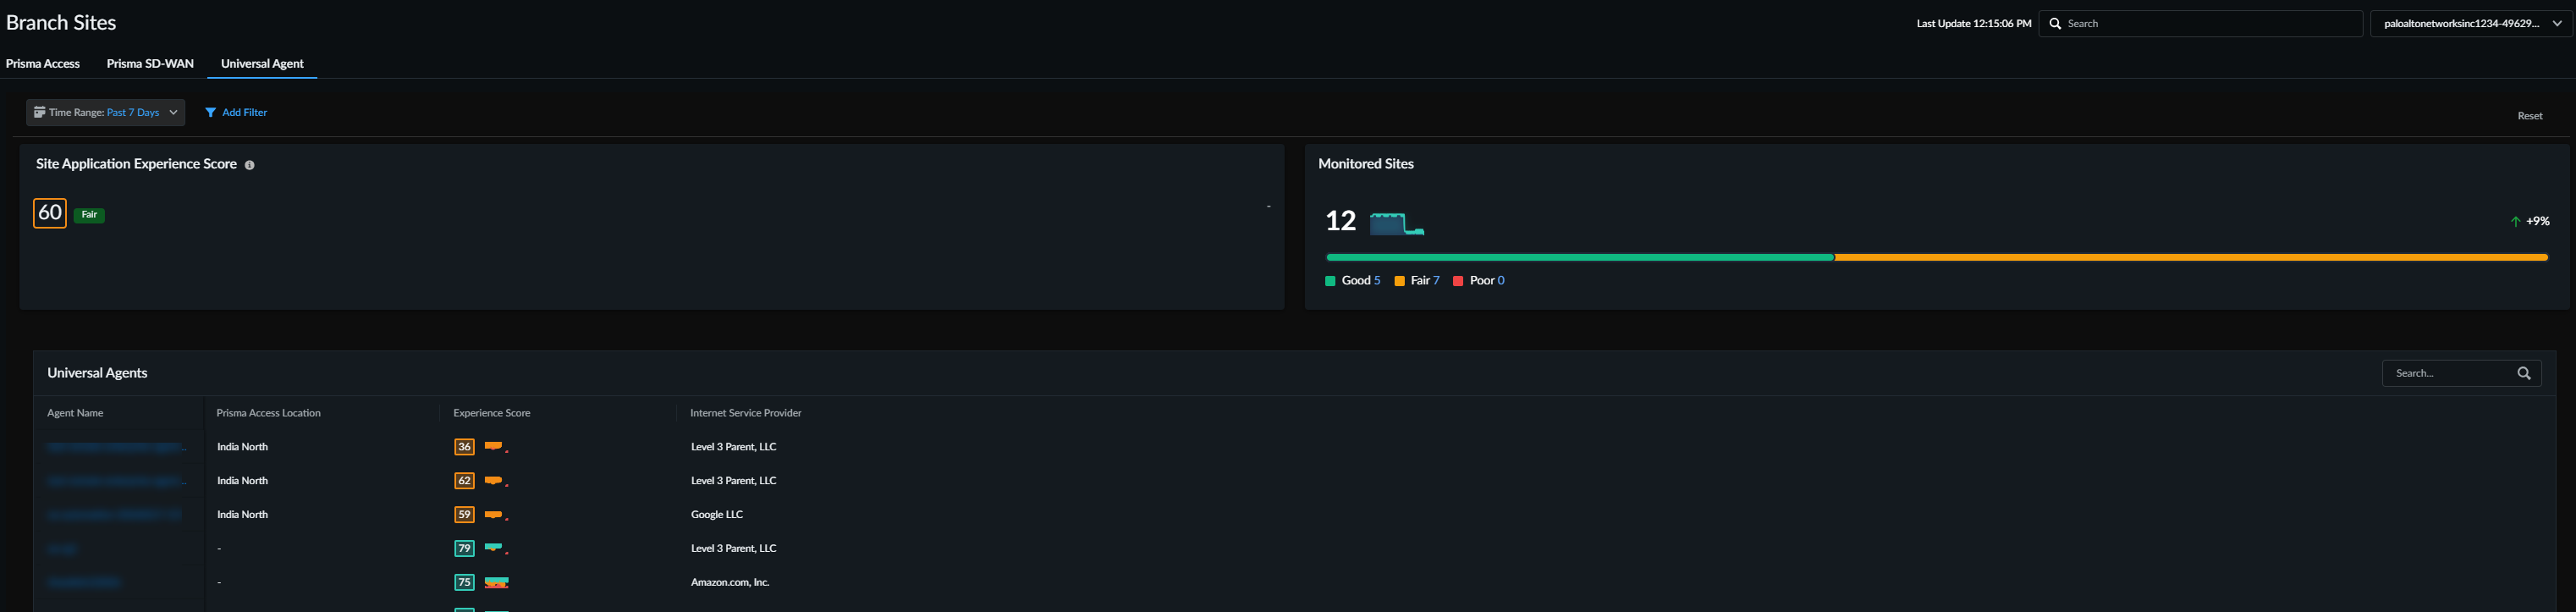
Task: Click the green up arrow beside +9%
Action: [2515, 222]
